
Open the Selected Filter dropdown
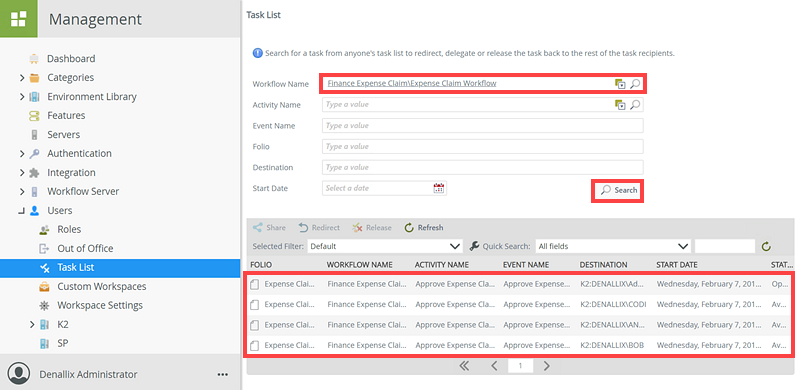[x=385, y=246]
